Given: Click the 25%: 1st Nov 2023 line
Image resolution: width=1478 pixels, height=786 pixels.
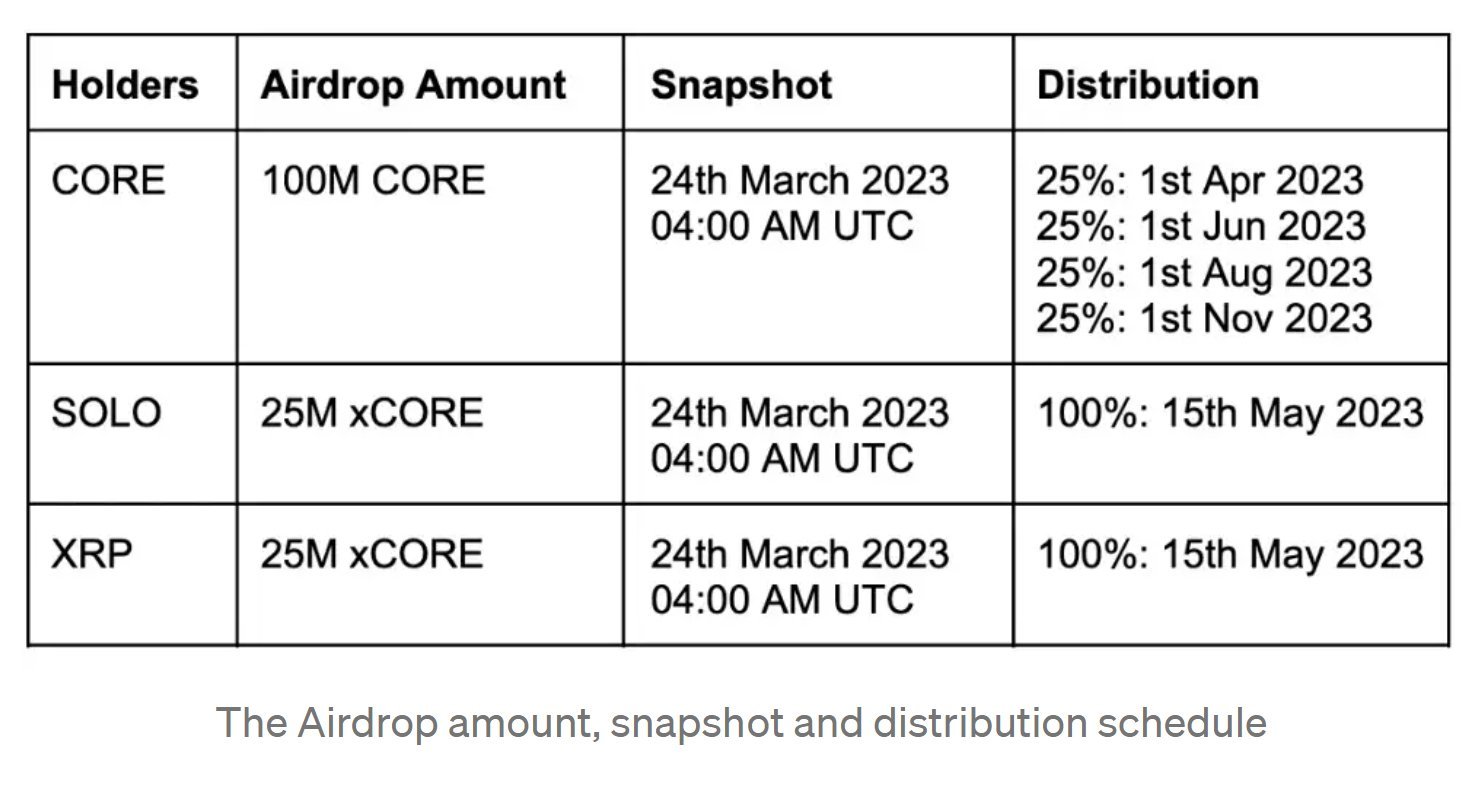Looking at the screenshot, I should click(1204, 318).
